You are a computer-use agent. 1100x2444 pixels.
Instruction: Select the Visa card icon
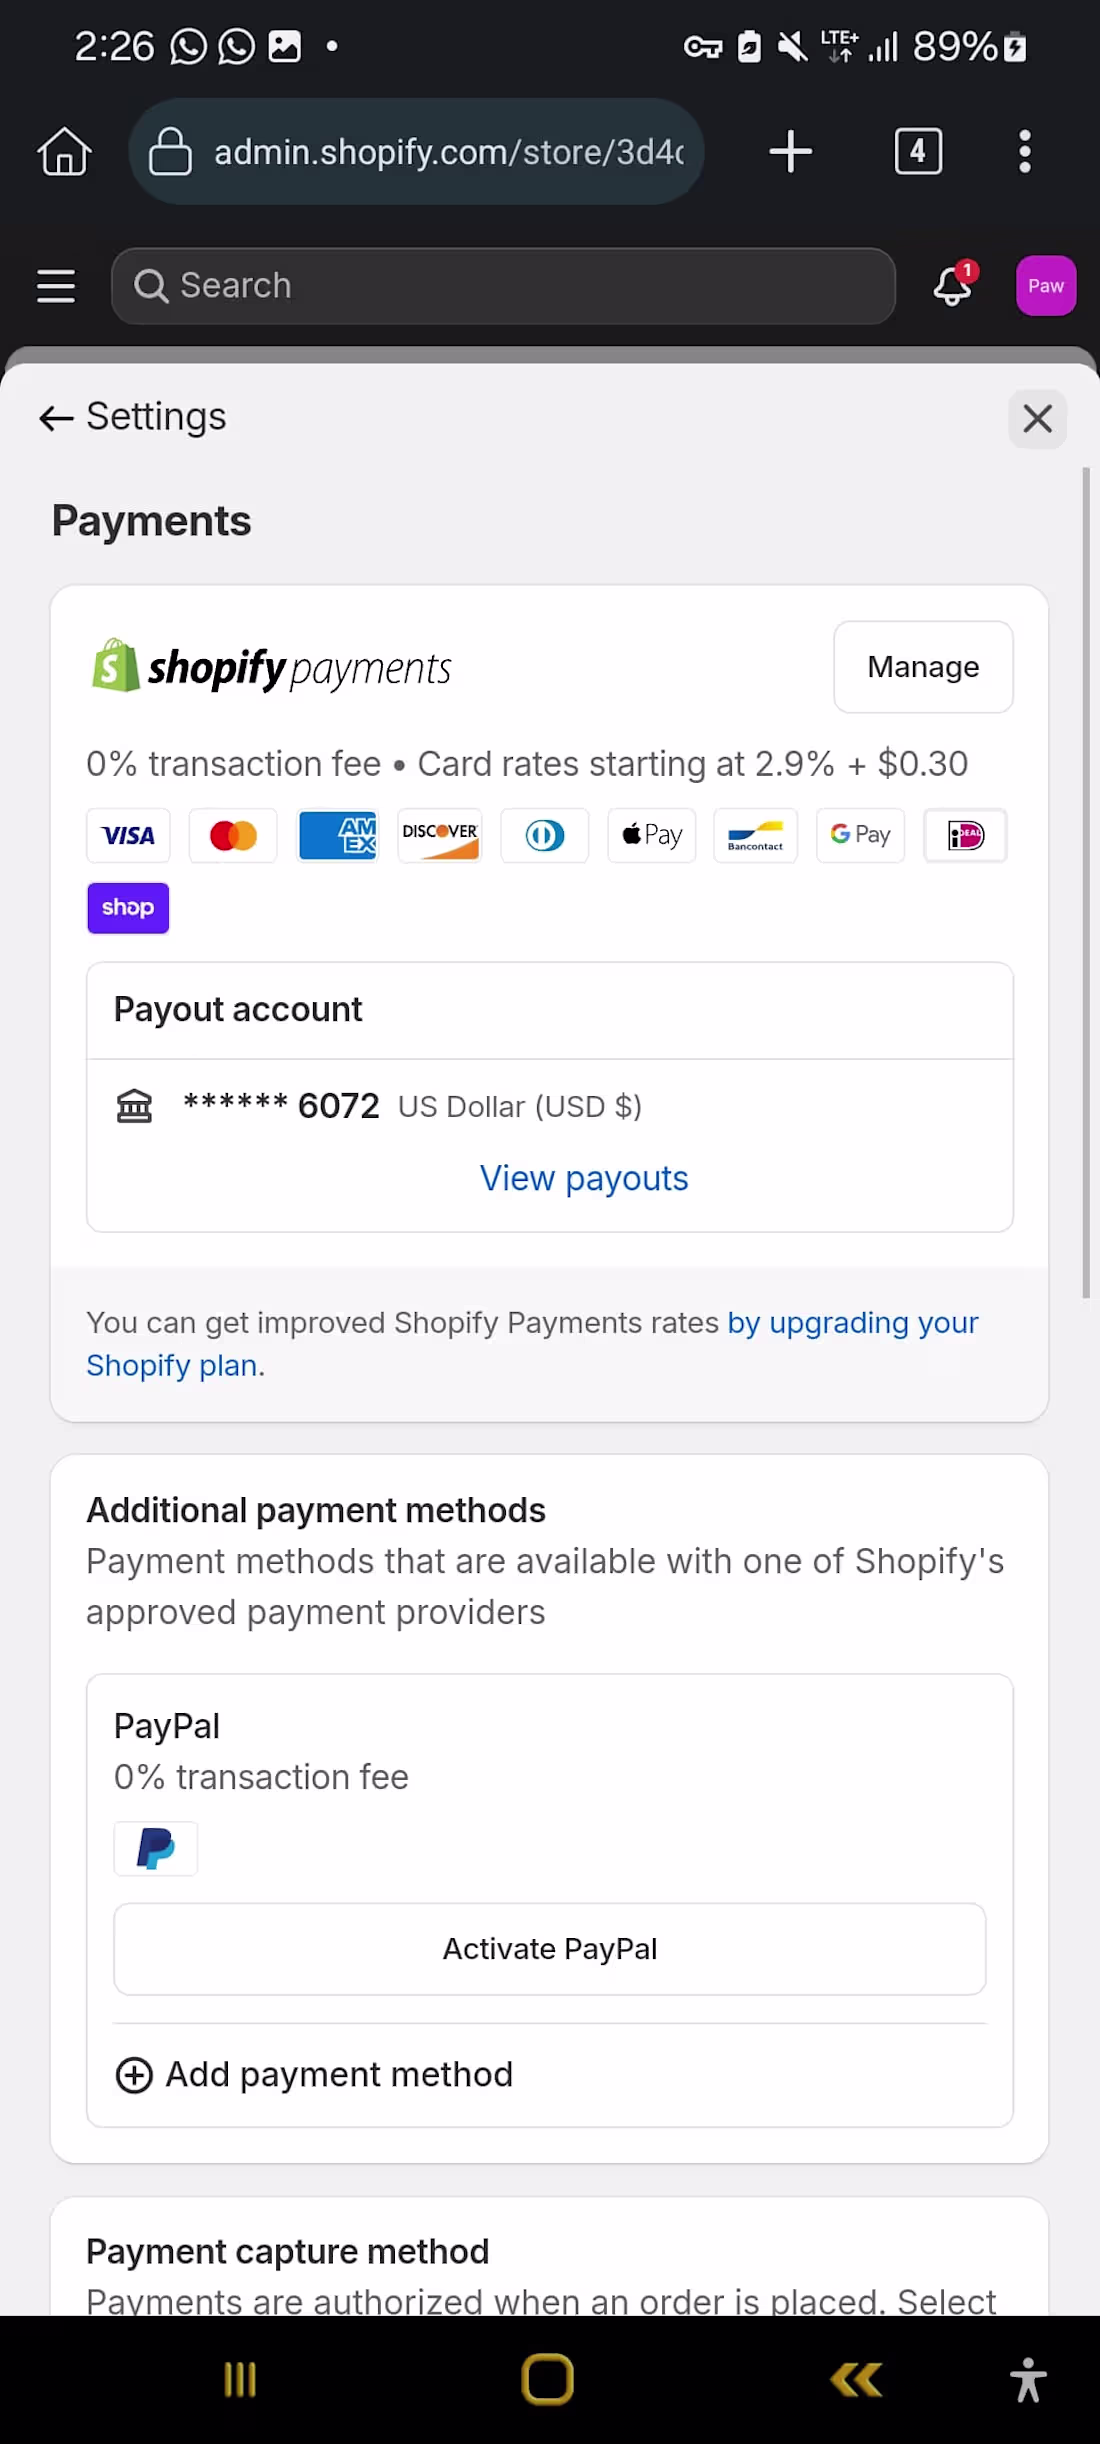(x=128, y=835)
